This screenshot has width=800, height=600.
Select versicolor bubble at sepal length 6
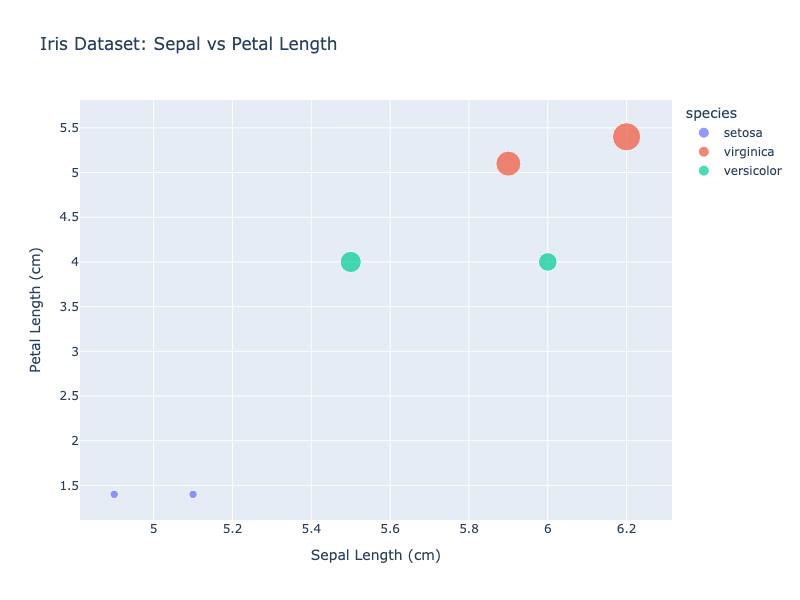pyautogui.click(x=547, y=262)
